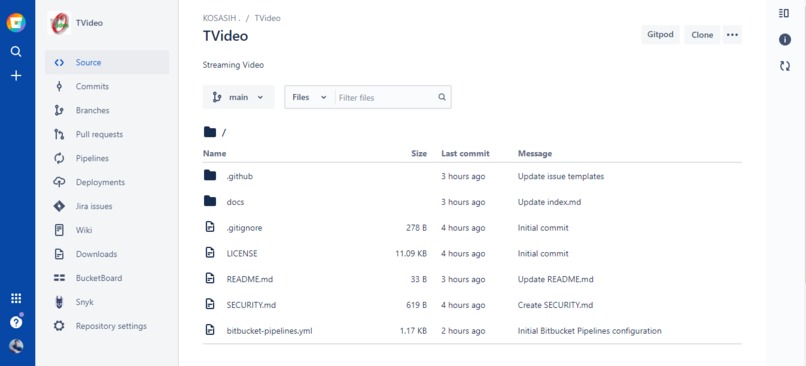Image resolution: width=806 pixels, height=366 pixels.
Task: Open Commits in the sidebar
Action: (107, 86)
